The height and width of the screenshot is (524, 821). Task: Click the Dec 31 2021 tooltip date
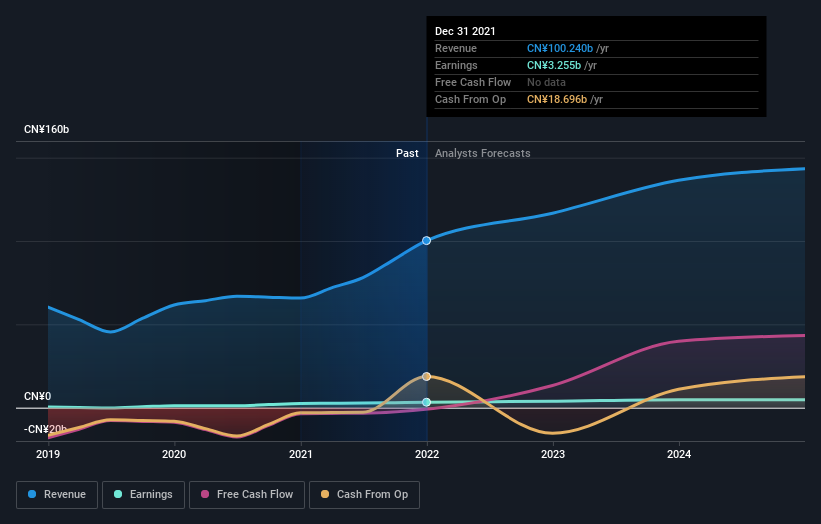tap(465, 31)
